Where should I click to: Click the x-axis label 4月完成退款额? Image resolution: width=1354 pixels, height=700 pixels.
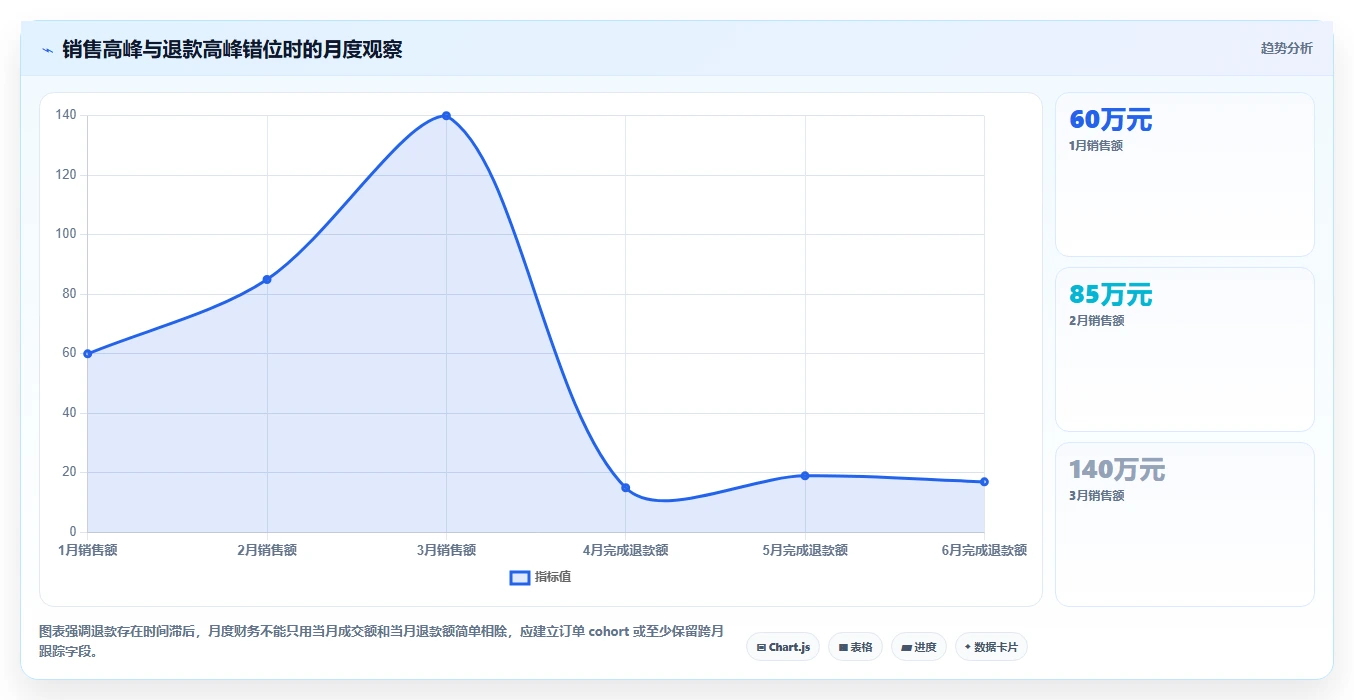click(x=626, y=550)
